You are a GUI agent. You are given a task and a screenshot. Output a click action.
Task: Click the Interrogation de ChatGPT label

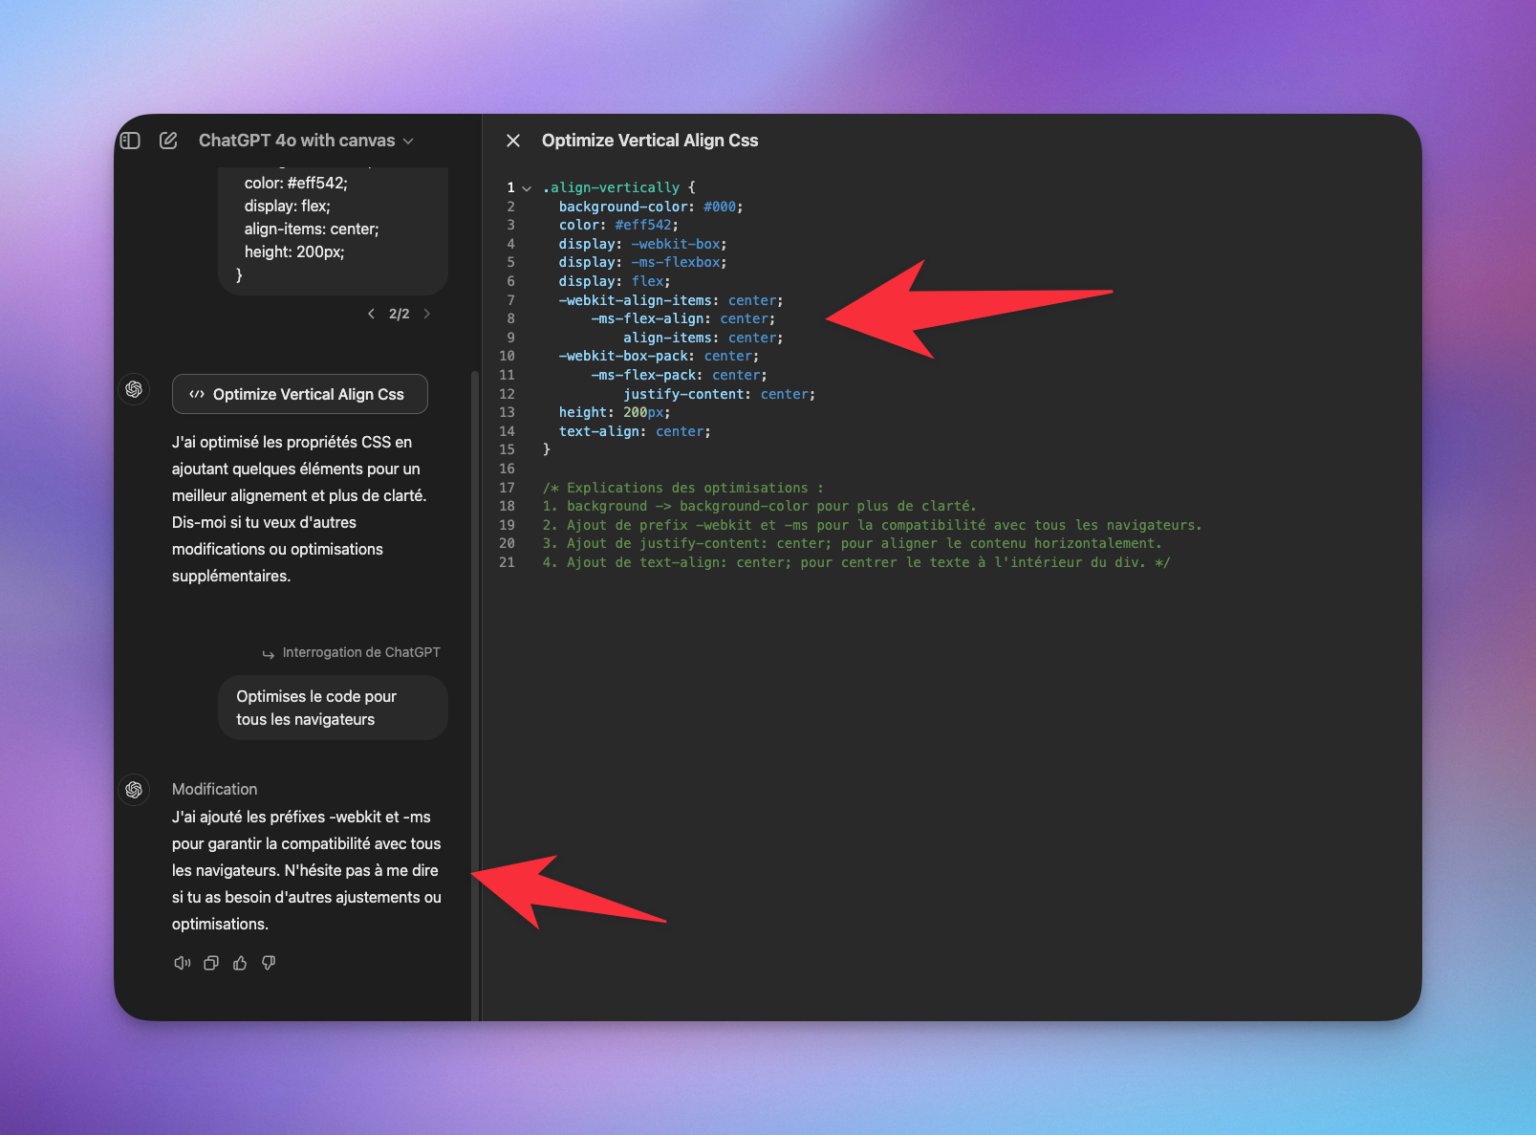tap(362, 652)
